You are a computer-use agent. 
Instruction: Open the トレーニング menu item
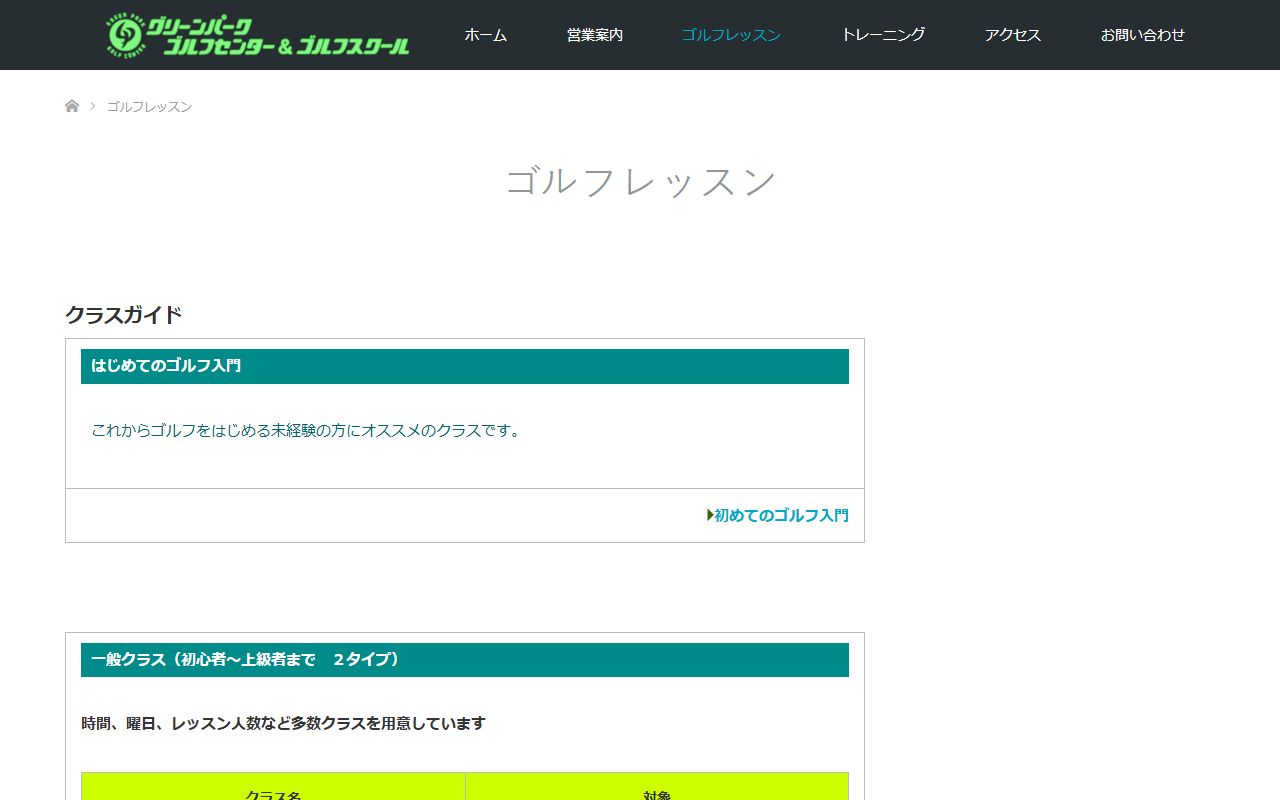point(882,35)
